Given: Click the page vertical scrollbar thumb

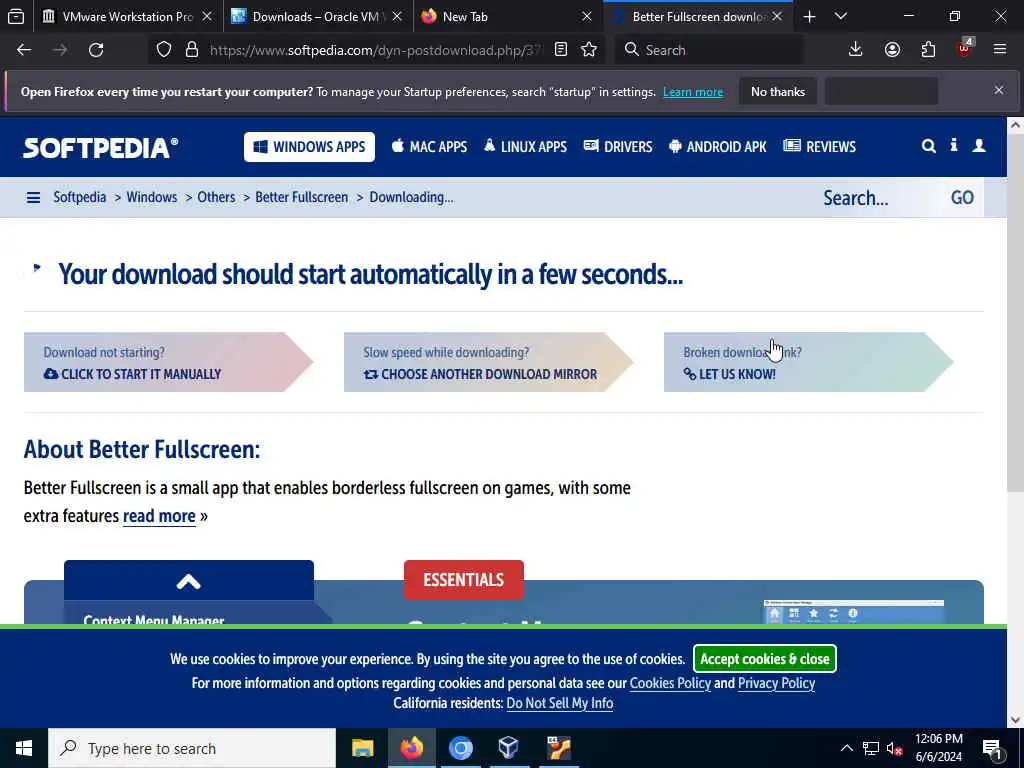Looking at the screenshot, I should tap(1015, 313).
